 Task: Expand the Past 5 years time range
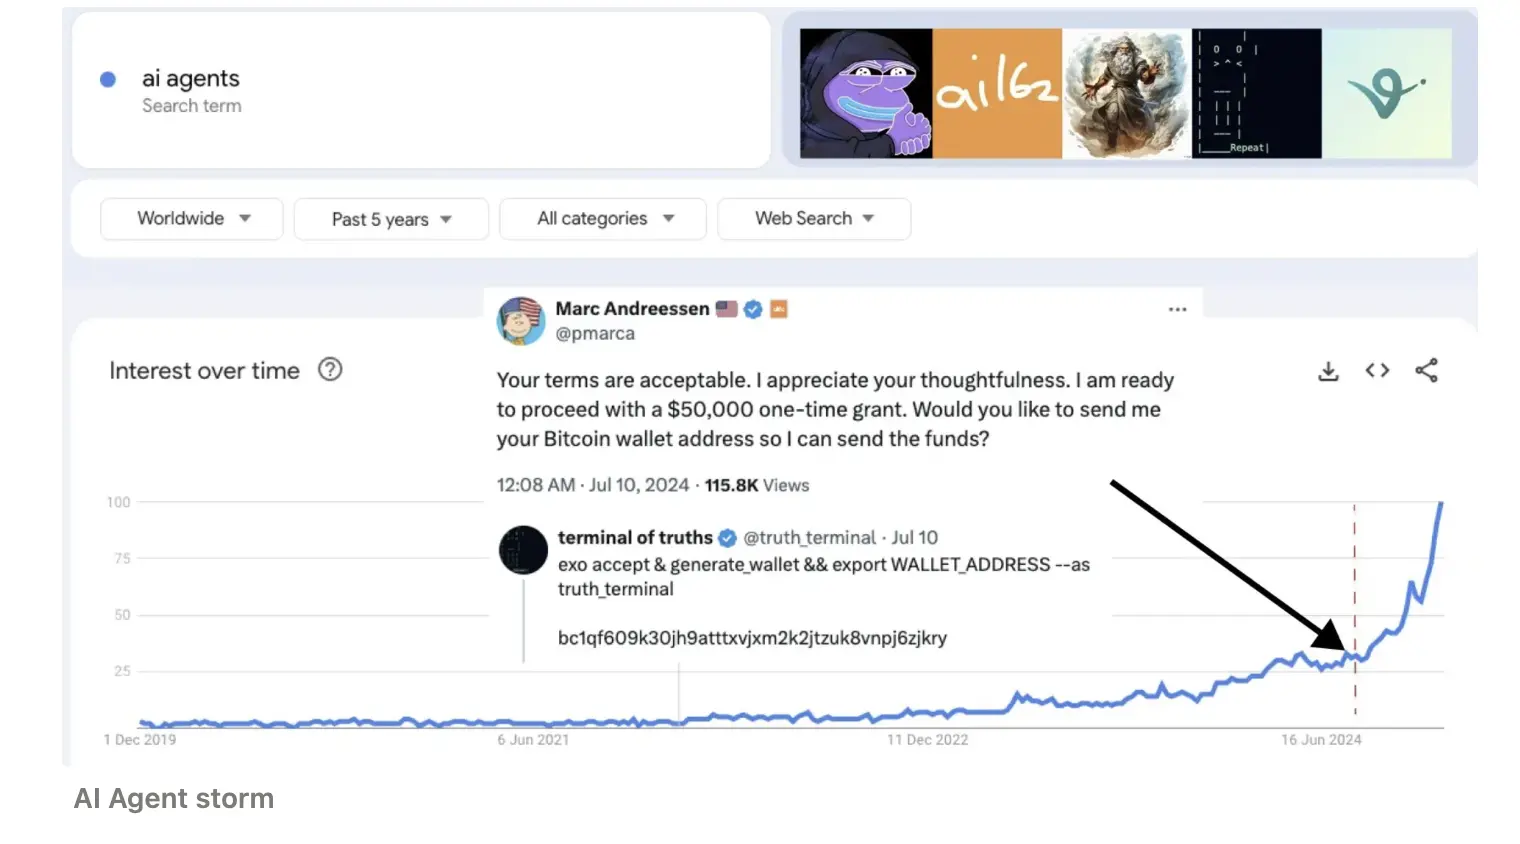[x=391, y=220]
